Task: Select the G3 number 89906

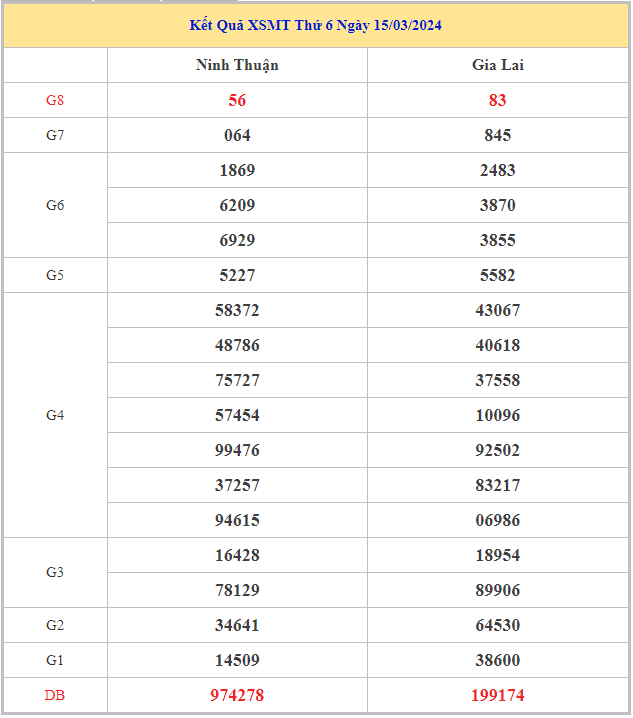Action: [497, 590]
